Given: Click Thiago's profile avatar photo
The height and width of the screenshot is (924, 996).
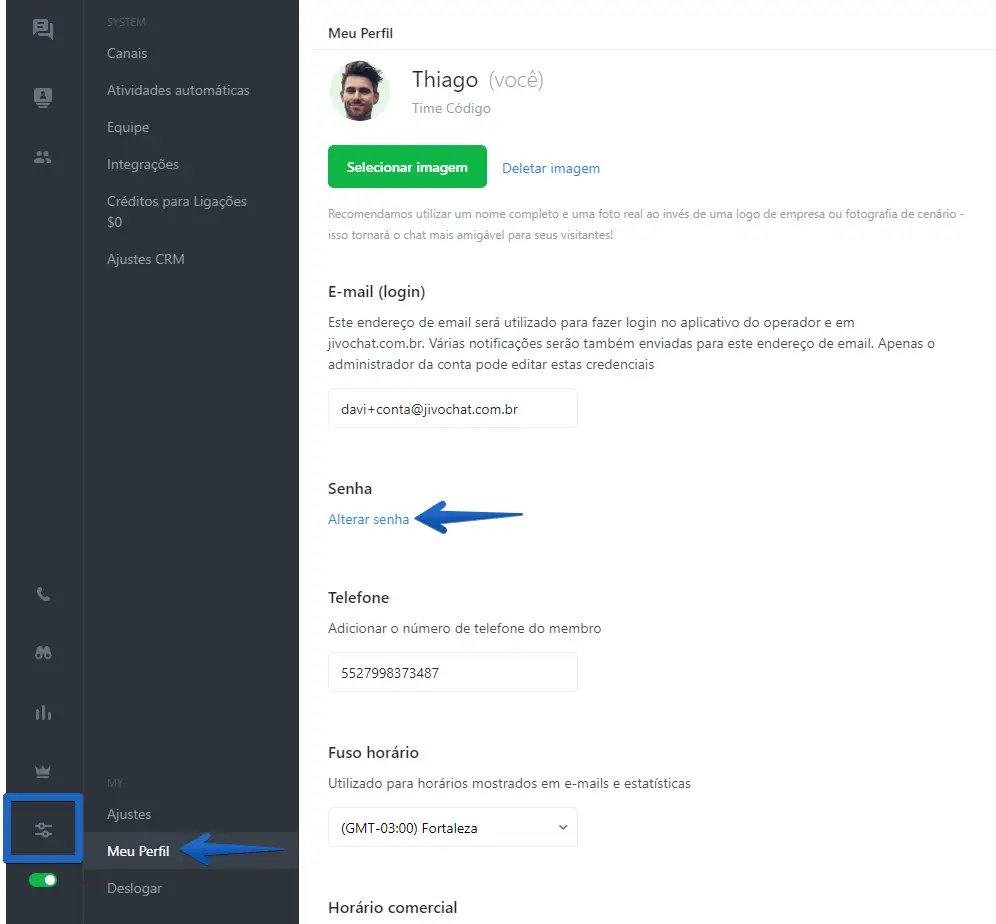Looking at the screenshot, I should coord(359,91).
